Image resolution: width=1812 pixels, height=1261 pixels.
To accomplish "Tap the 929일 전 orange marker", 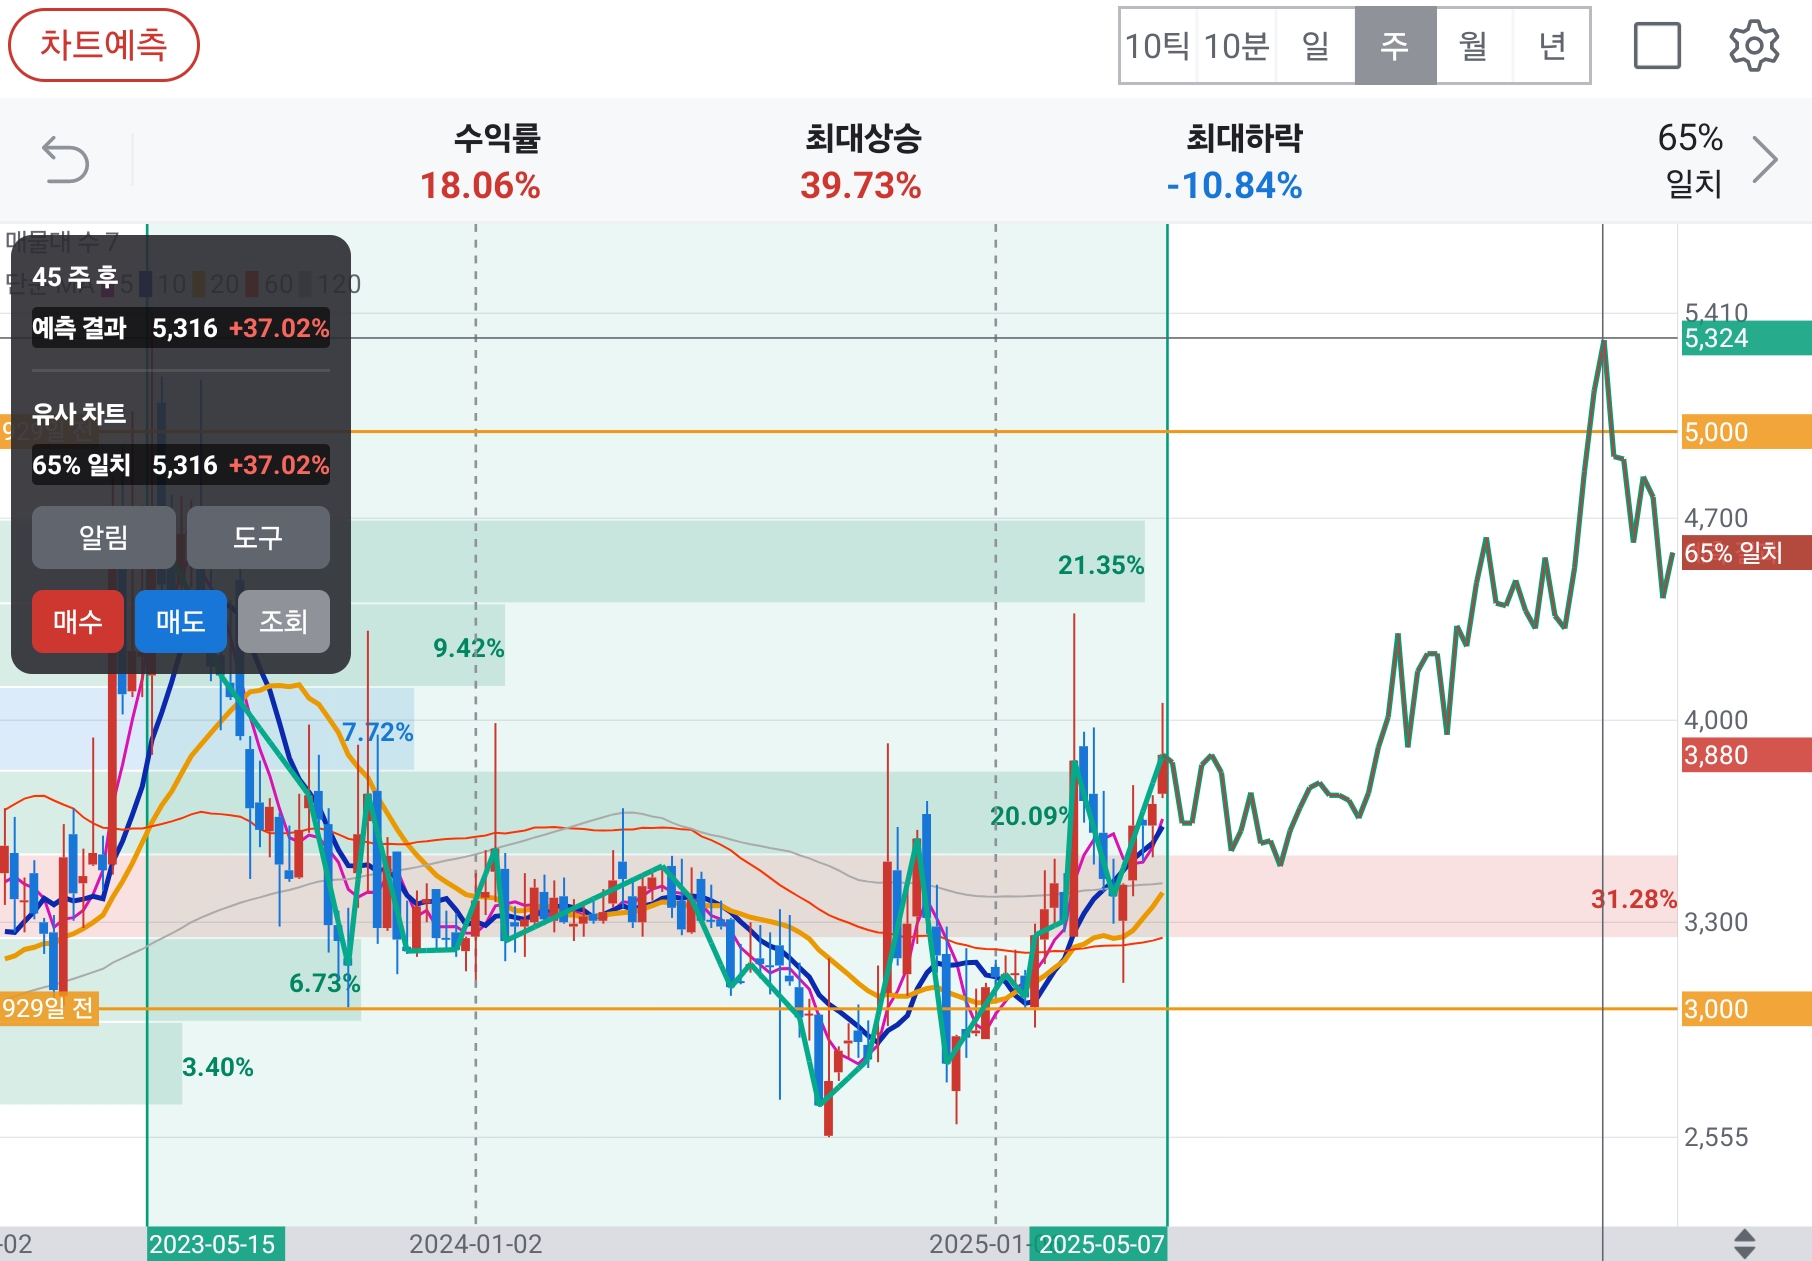I will [49, 1008].
